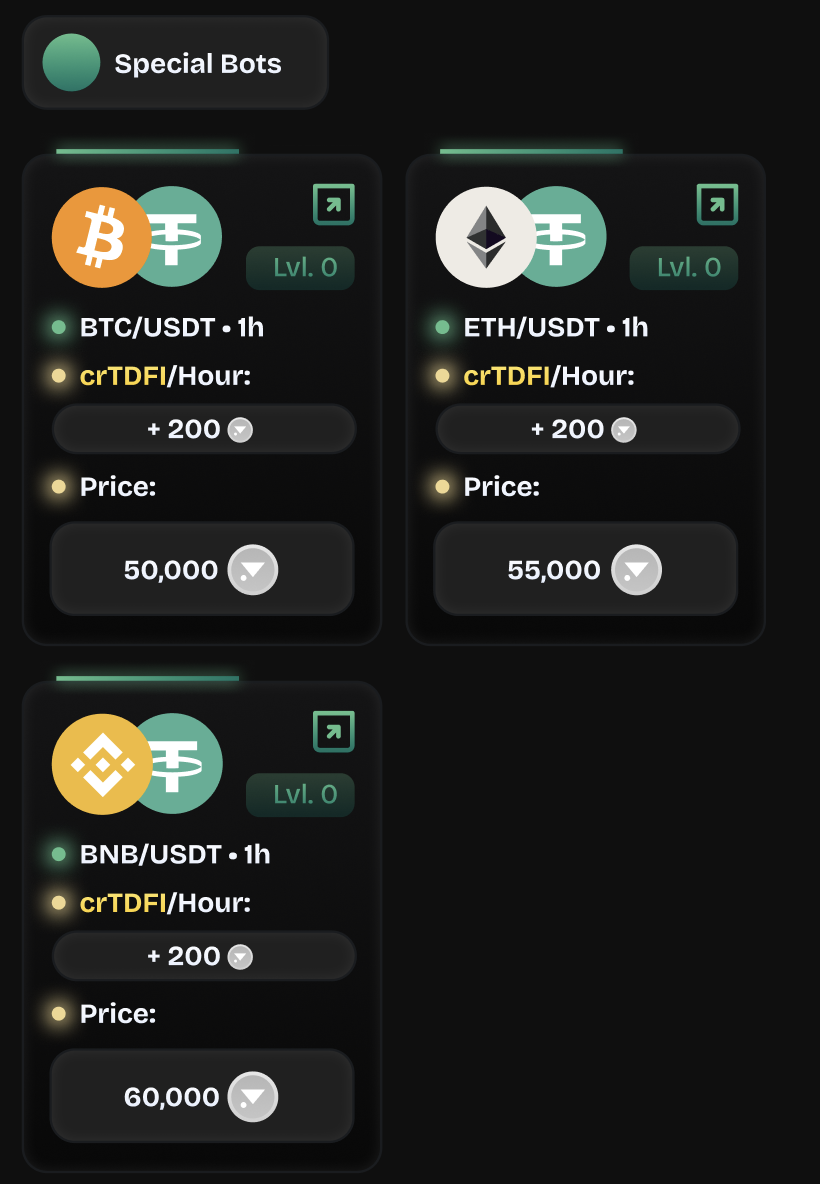Click the Lvl. 0 badge on BNB card
820x1184 pixels.
(300, 795)
